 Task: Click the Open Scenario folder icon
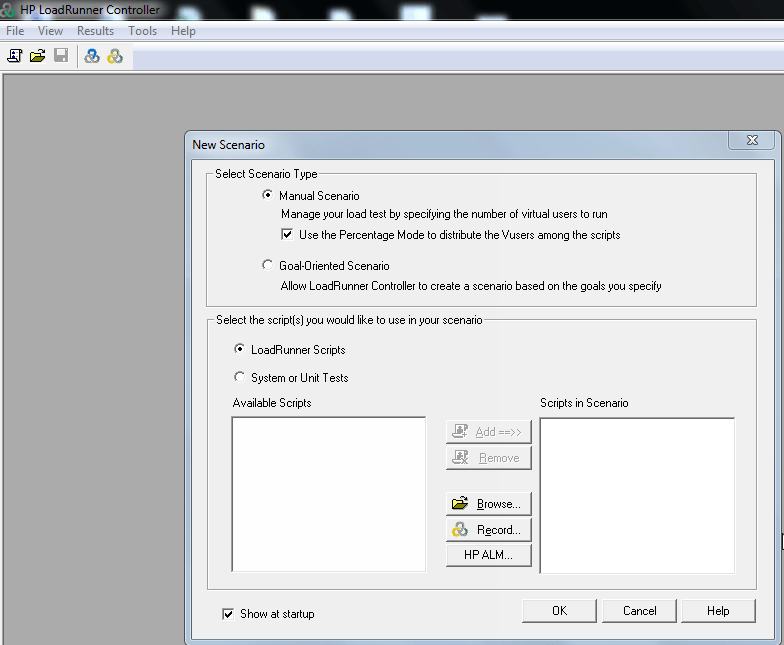point(38,56)
